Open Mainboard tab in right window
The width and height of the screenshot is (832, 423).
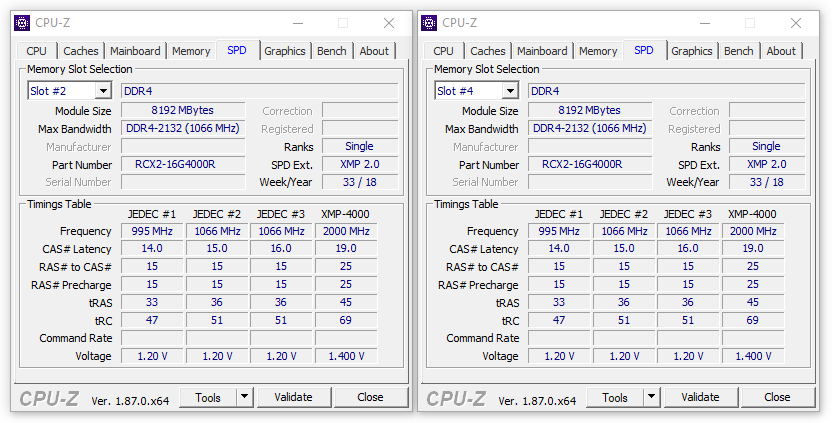542,51
